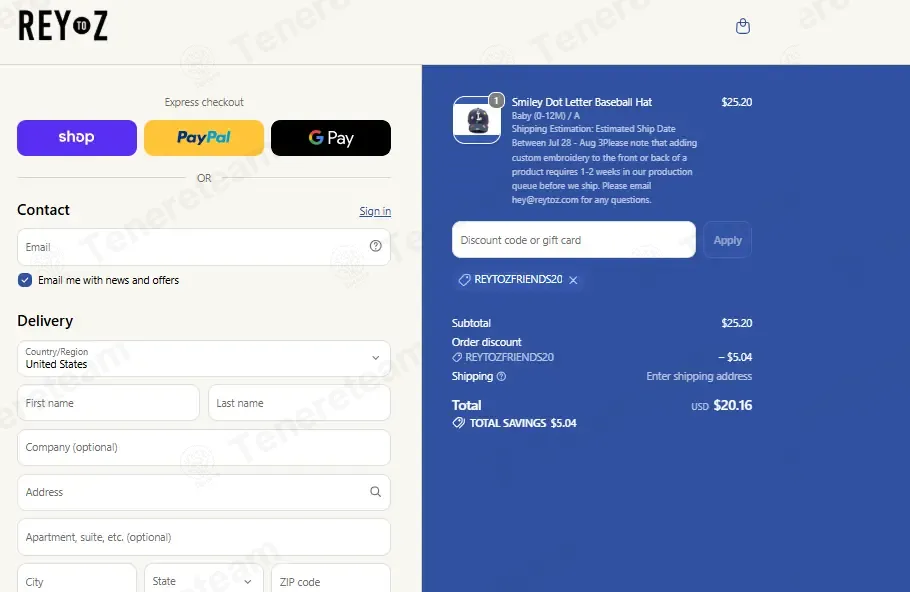
Task: Click the Sign in link
Action: pyautogui.click(x=375, y=211)
